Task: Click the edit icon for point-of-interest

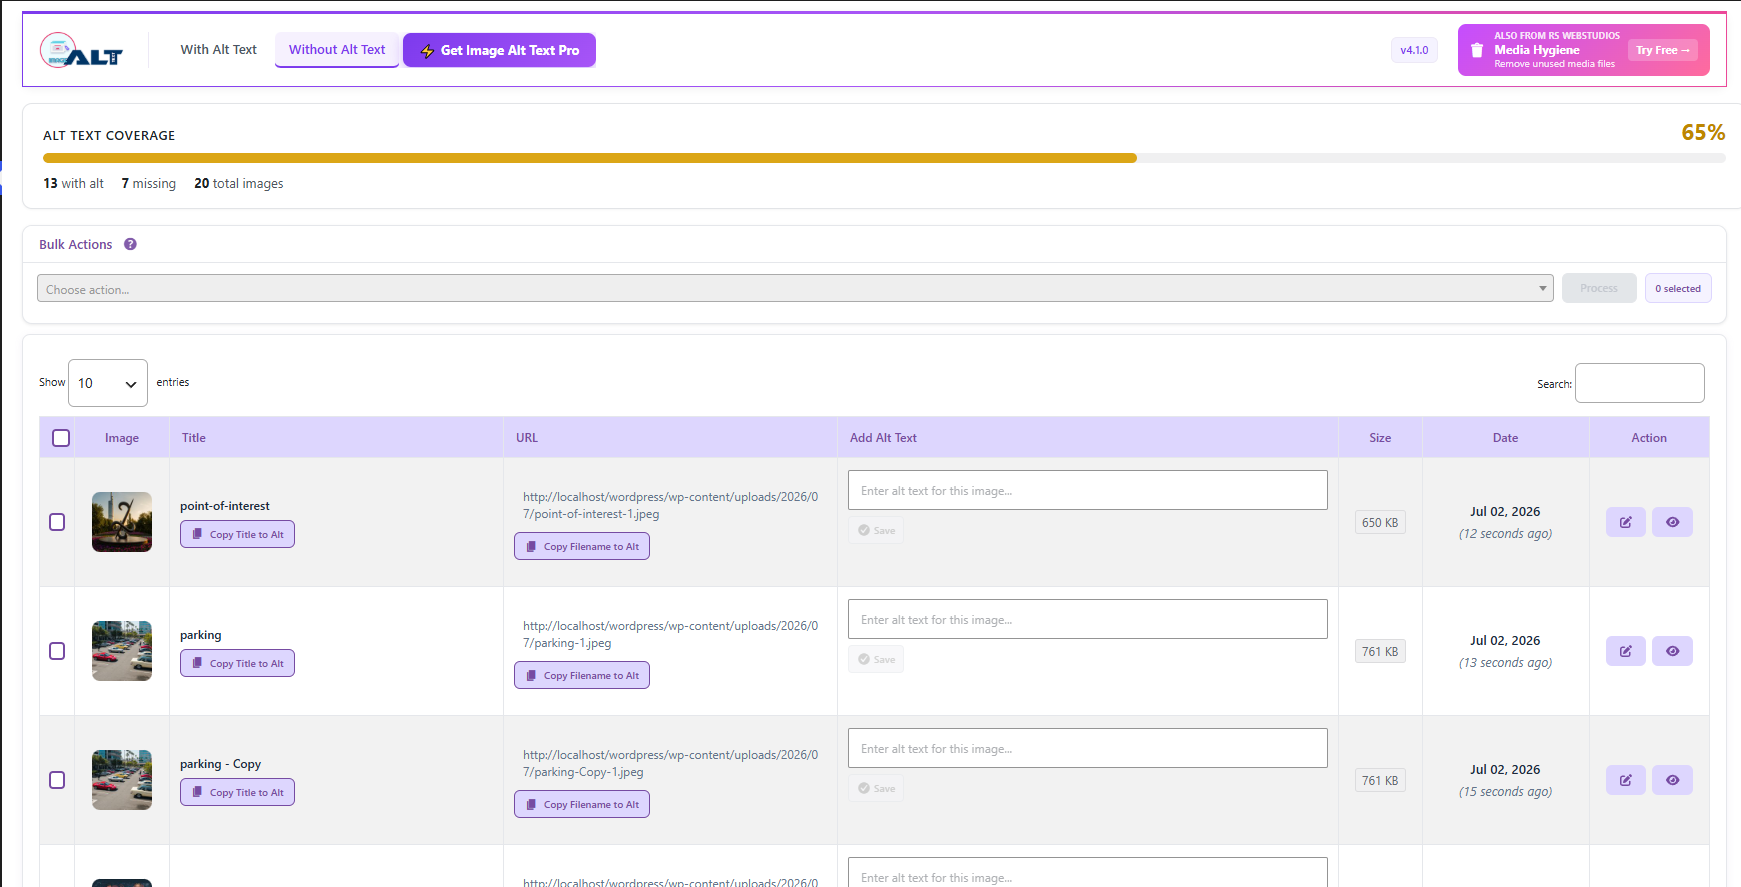Action: tap(1626, 522)
